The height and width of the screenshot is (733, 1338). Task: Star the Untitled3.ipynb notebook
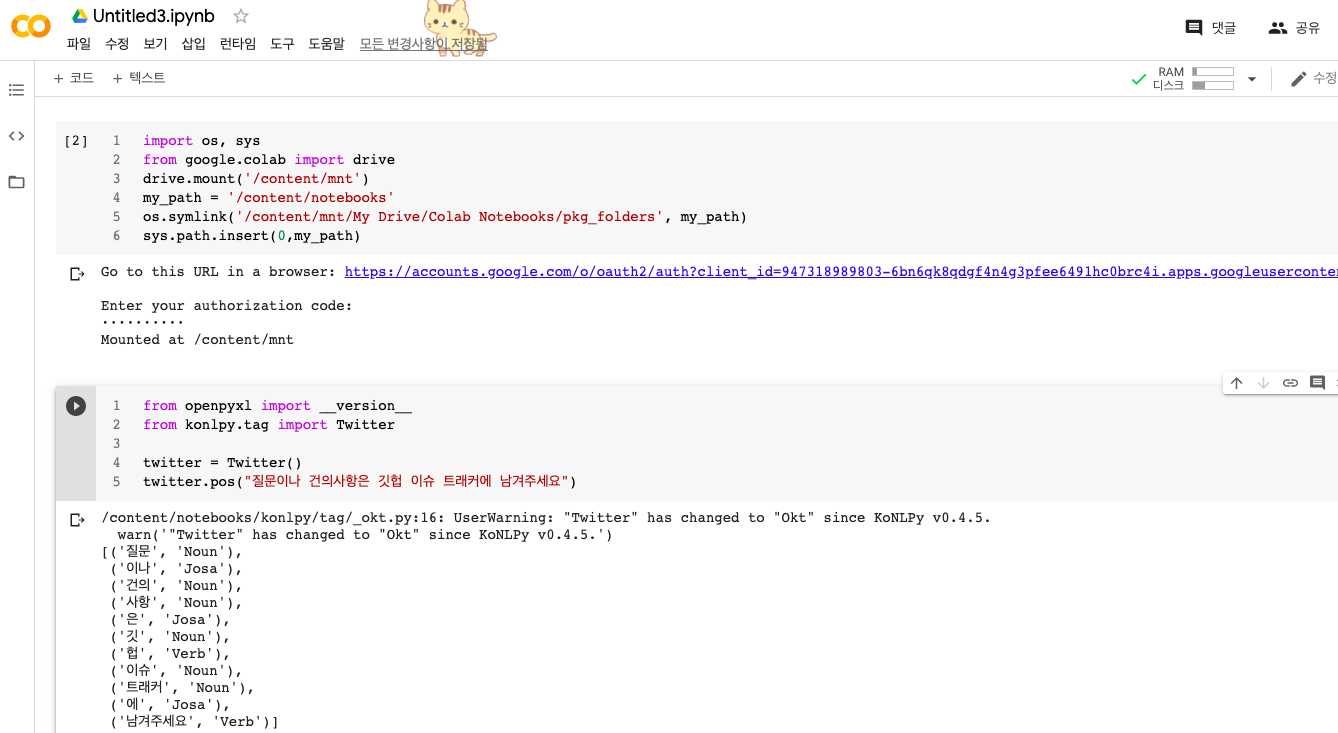point(239,15)
